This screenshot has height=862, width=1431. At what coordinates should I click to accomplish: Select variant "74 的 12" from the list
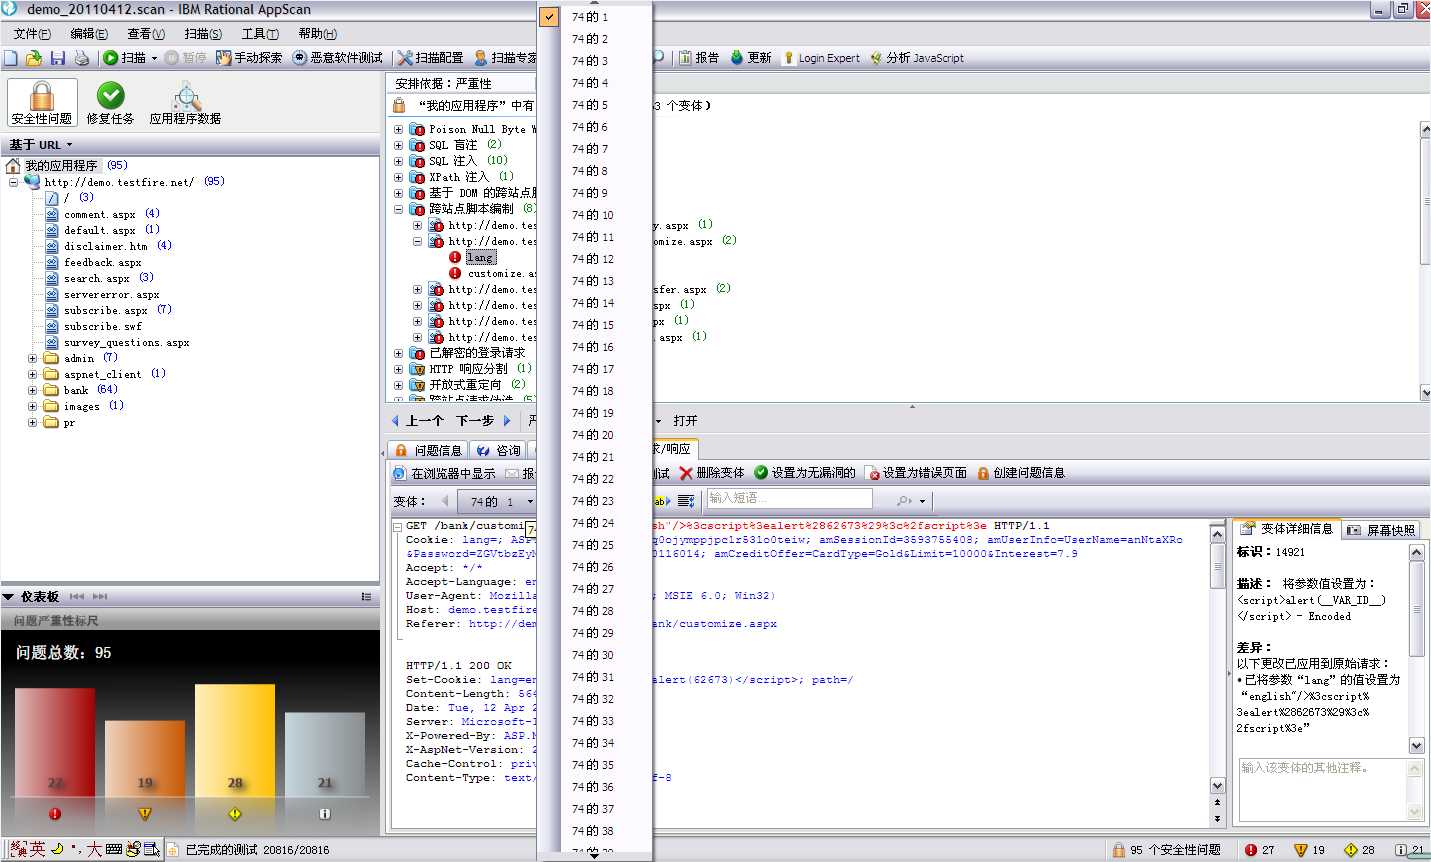(594, 259)
